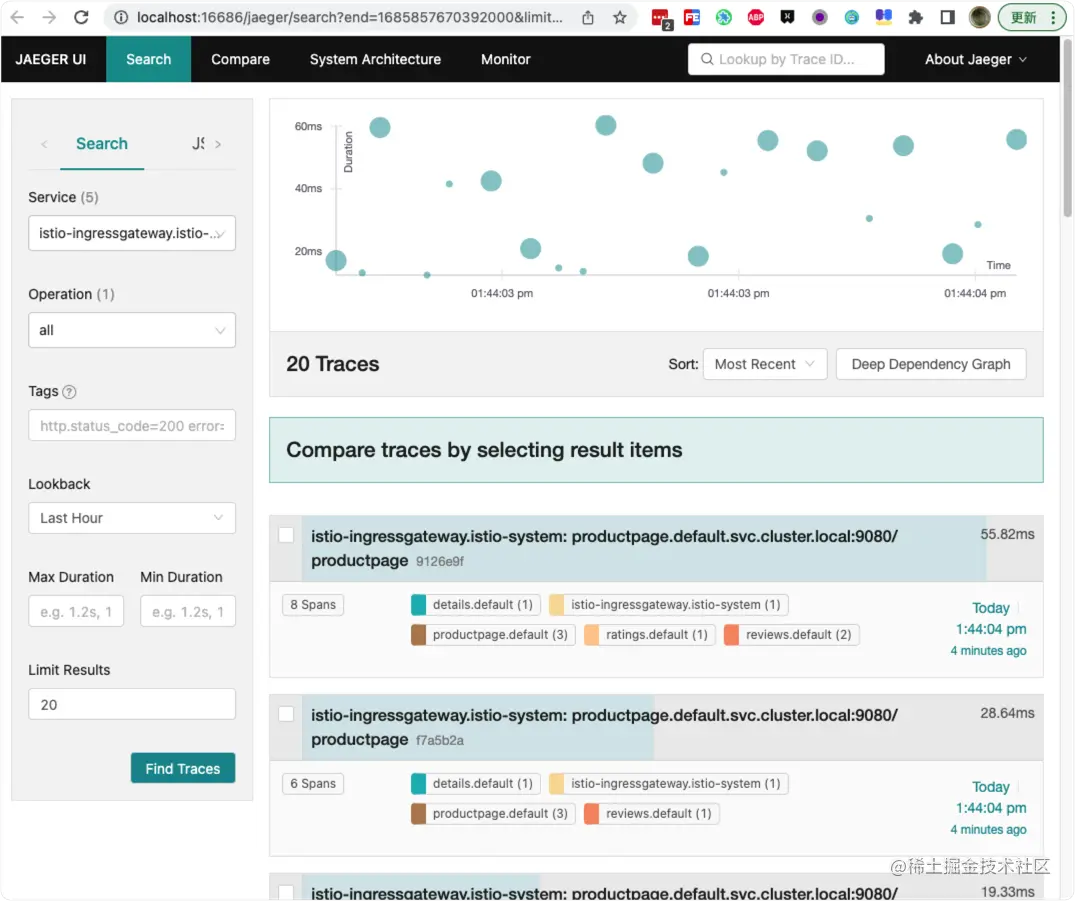Screen dimensions: 1075x901
Task: Open the Operation dropdown showing all
Action: click(132, 330)
